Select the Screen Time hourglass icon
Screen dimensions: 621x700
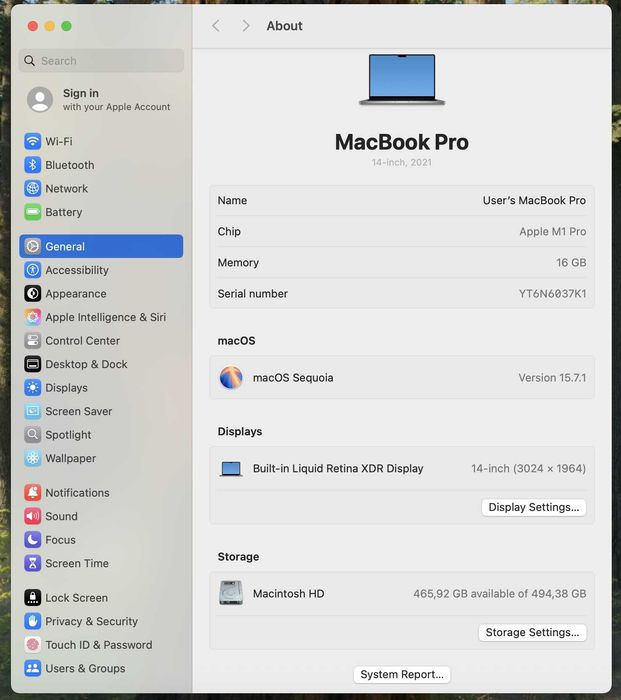[x=33, y=563]
